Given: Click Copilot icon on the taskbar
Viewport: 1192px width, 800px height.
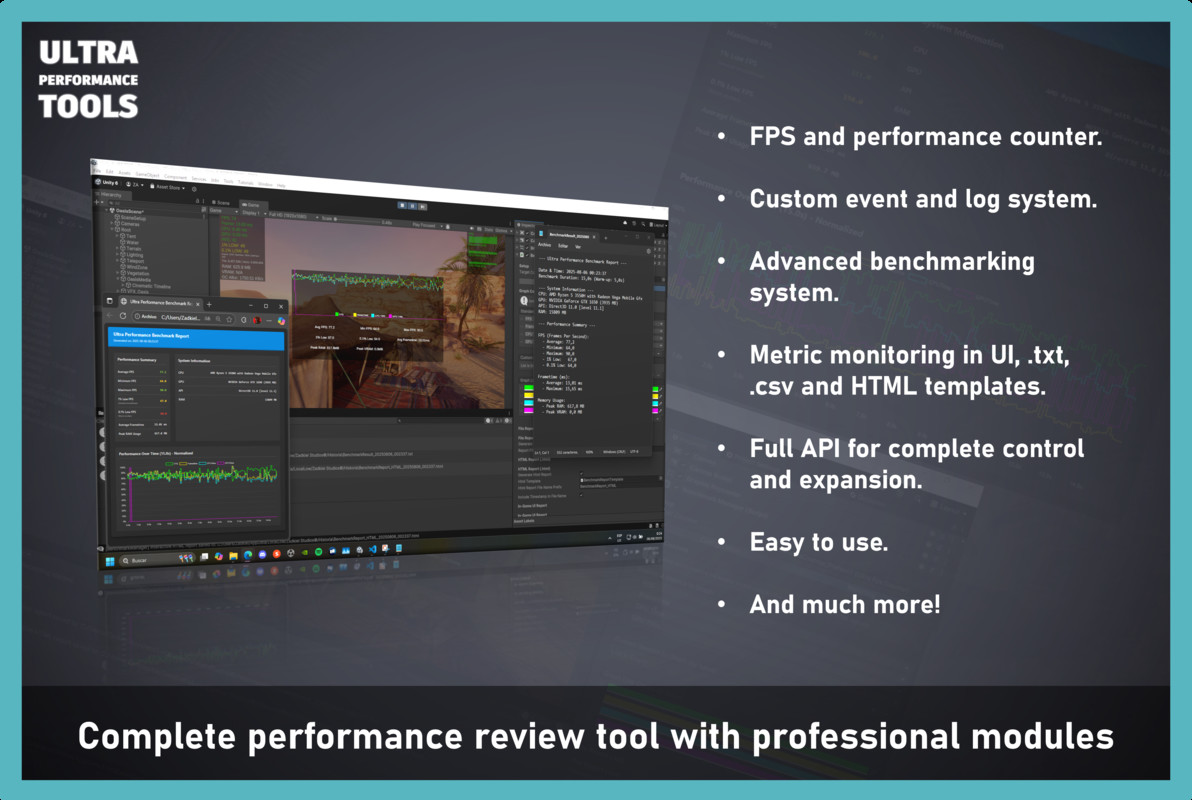Looking at the screenshot, I should [x=219, y=557].
